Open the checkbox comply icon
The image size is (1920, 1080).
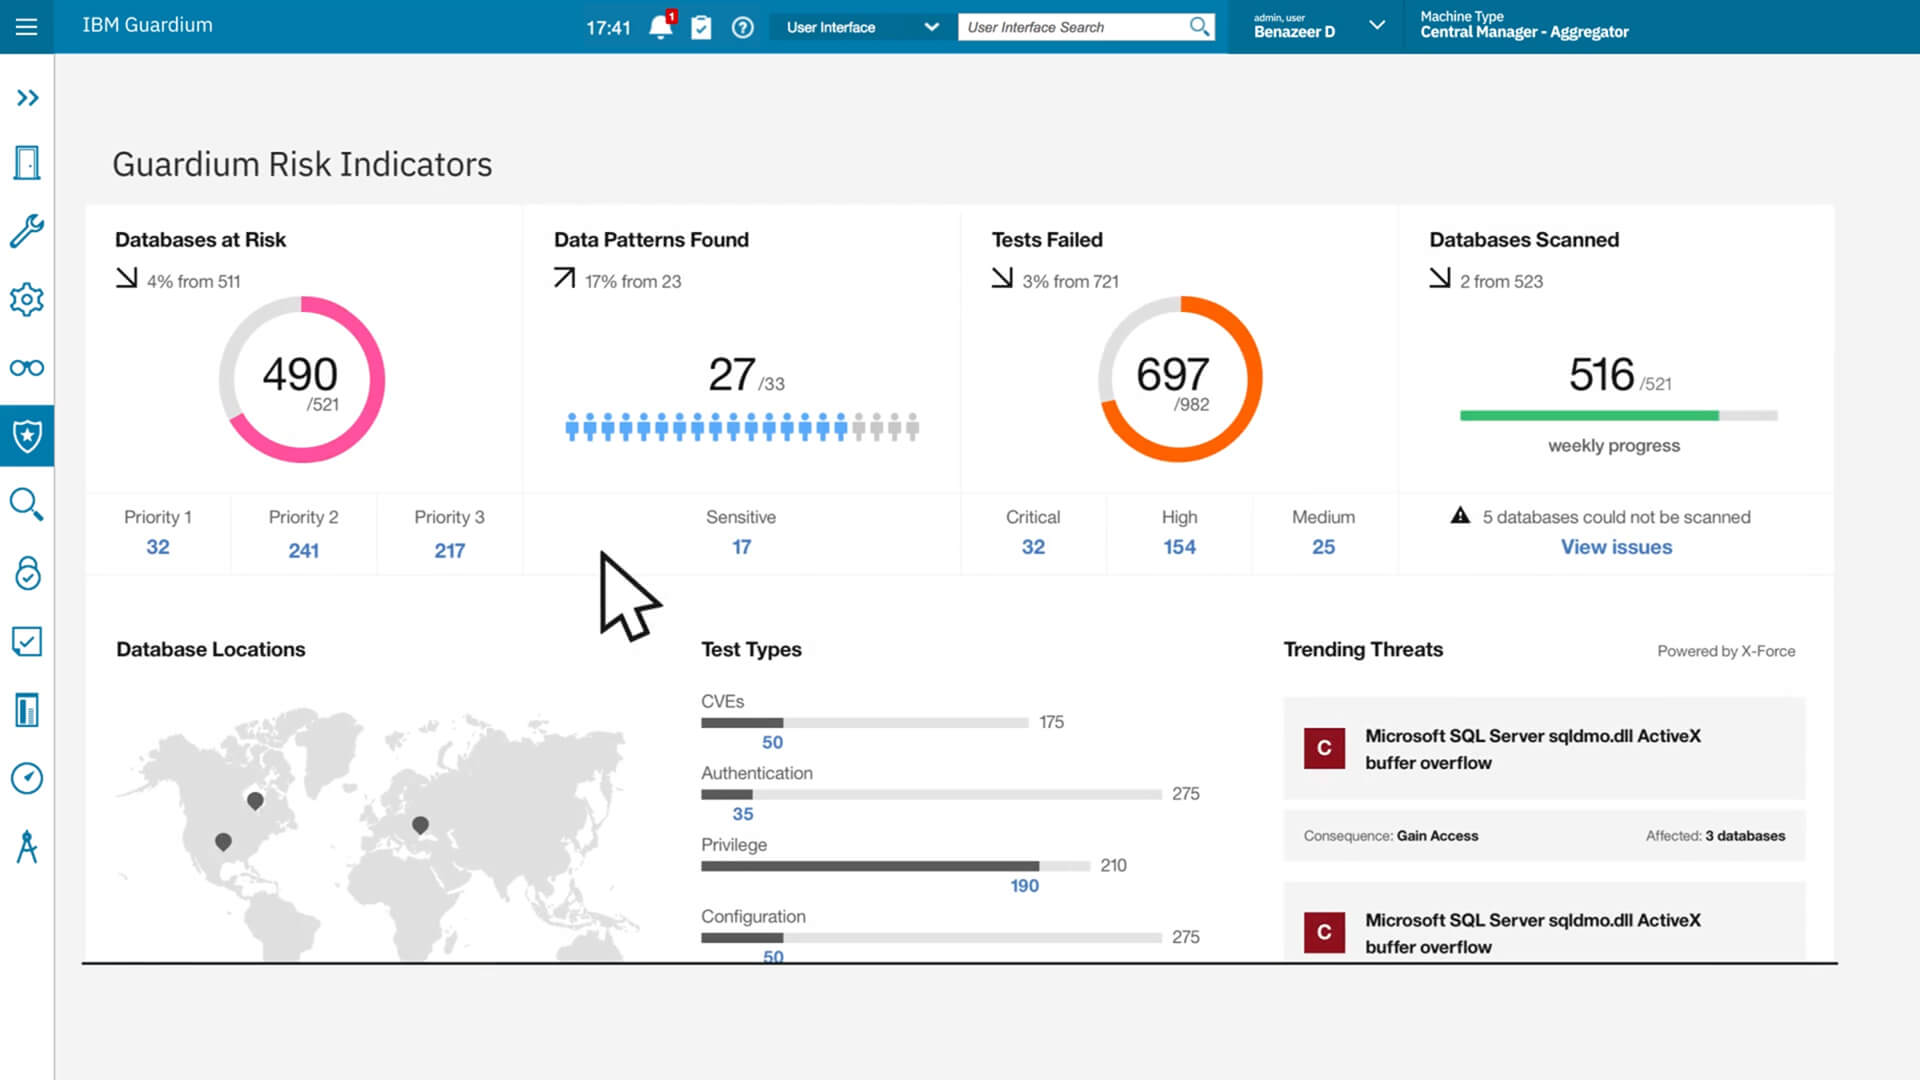tap(27, 641)
